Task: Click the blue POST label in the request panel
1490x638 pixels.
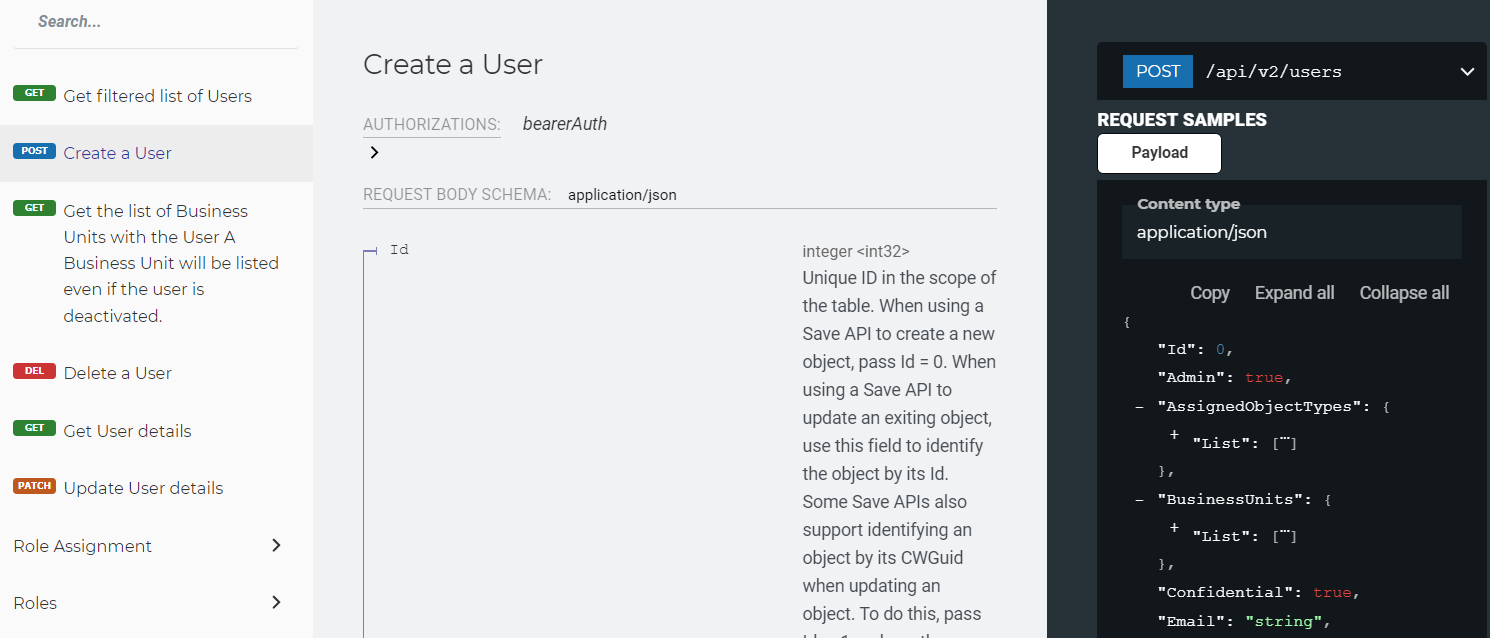Action: 1157,71
